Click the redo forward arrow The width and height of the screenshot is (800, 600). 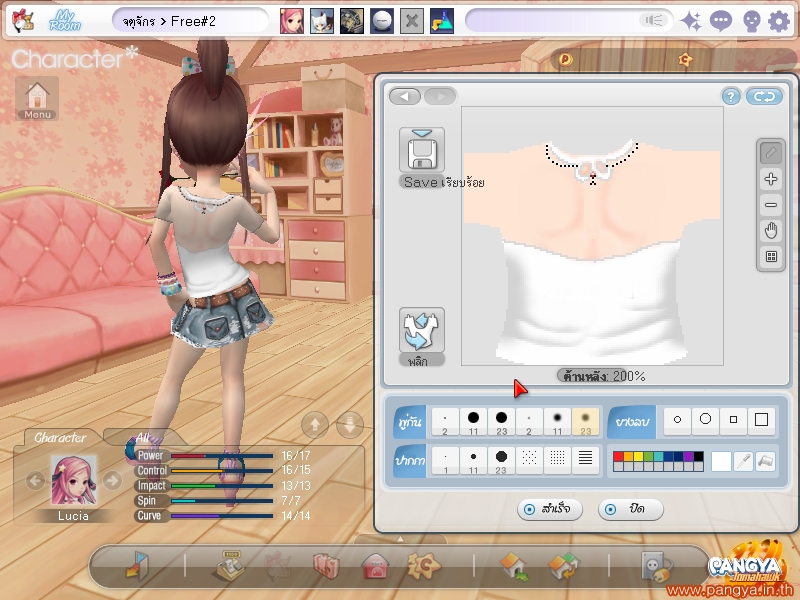(x=440, y=96)
